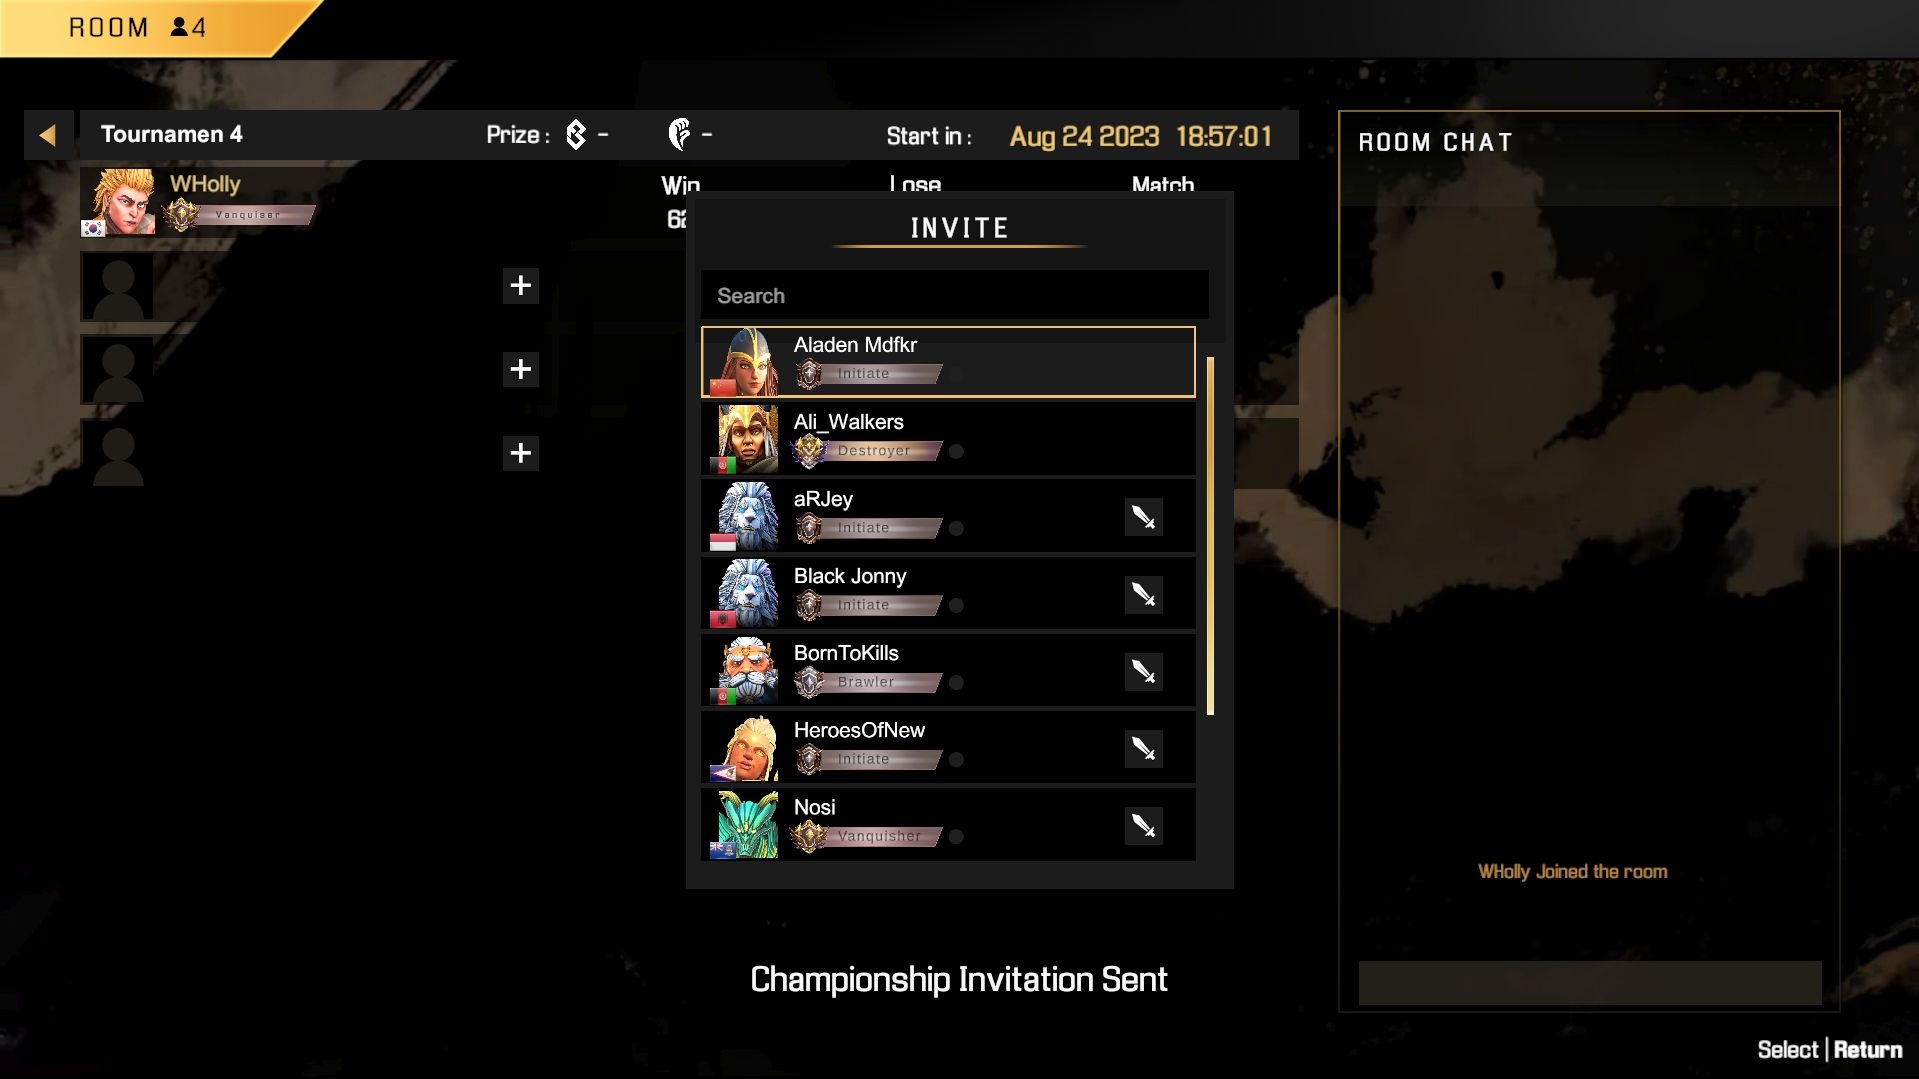Click the plus icon on first empty slot

(520, 285)
